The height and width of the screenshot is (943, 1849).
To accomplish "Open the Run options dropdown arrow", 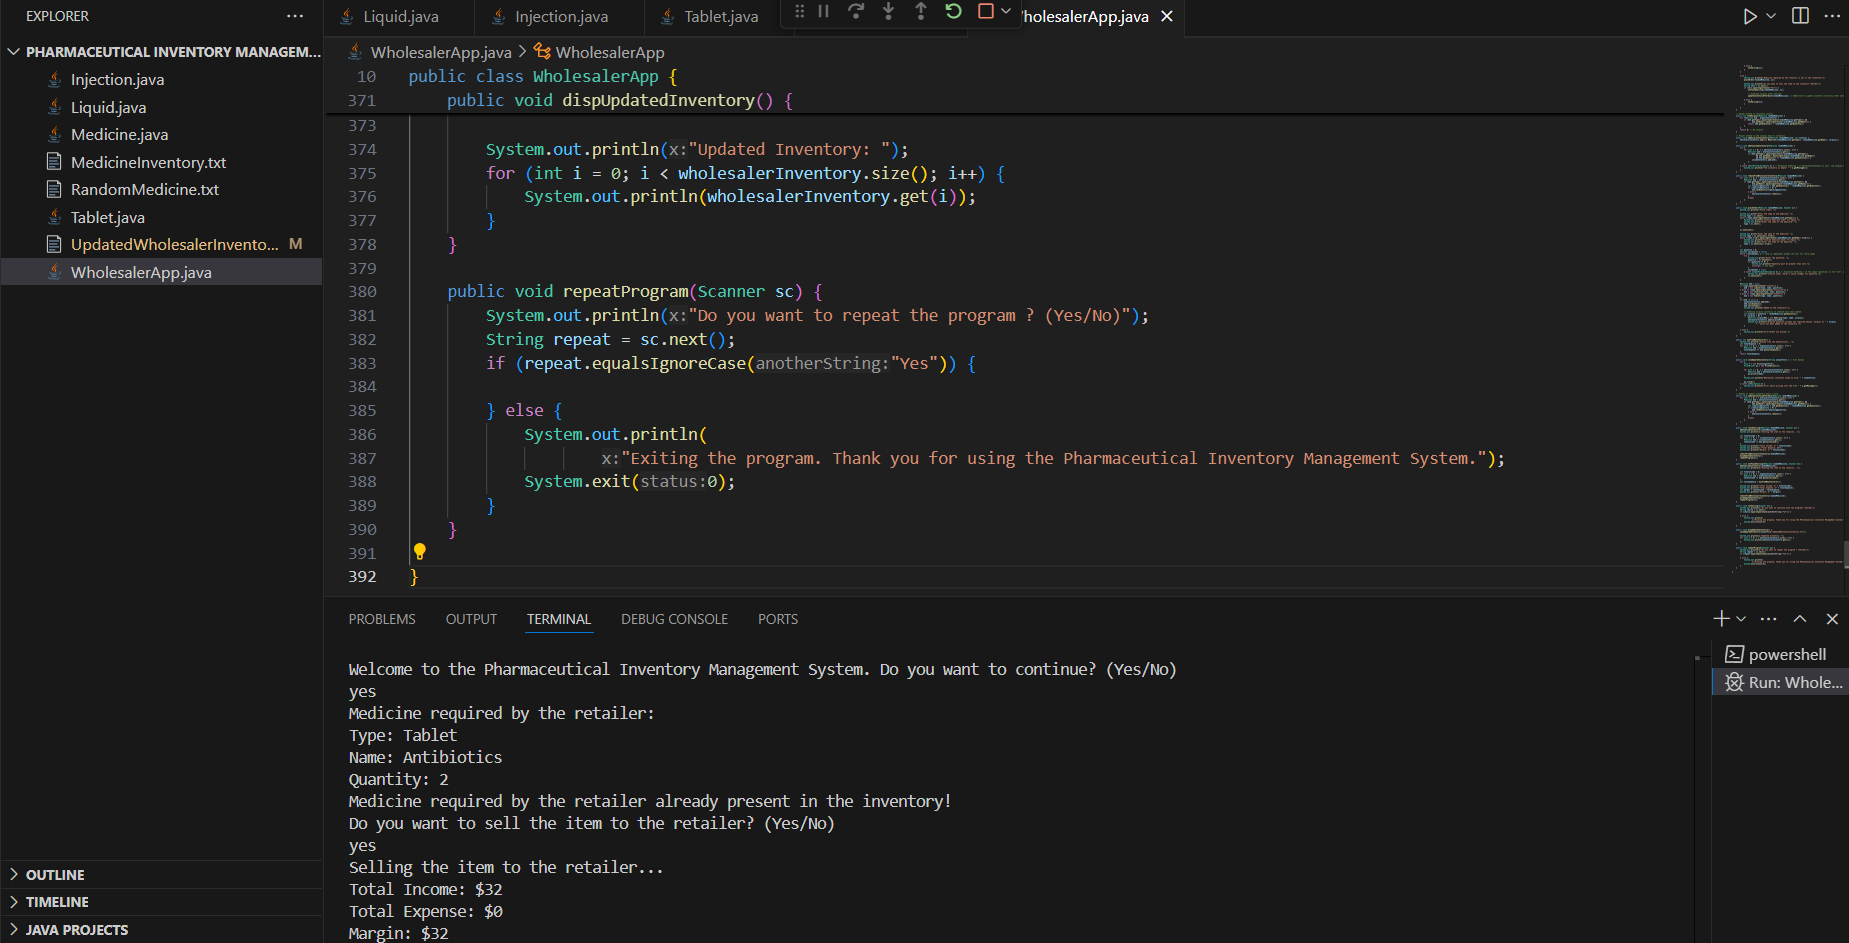I will 1771,16.
